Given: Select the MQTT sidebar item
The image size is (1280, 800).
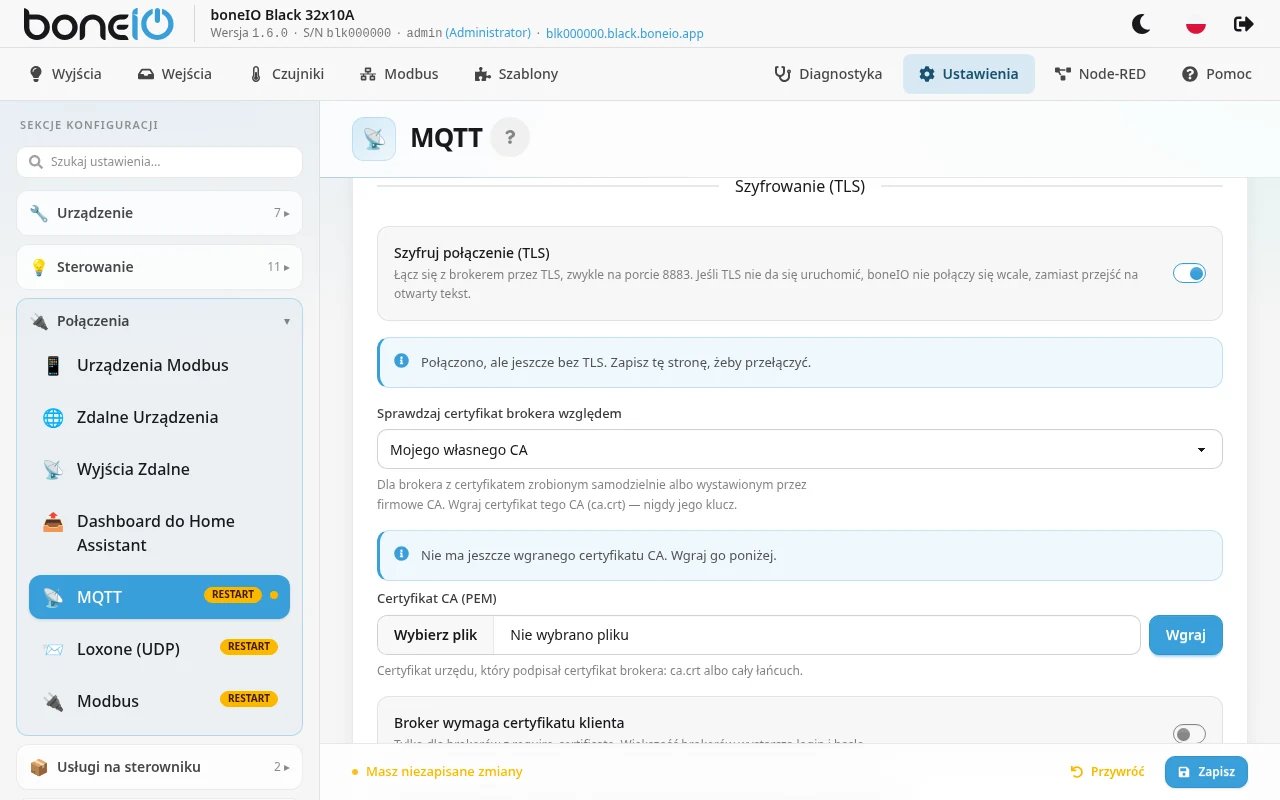Looking at the screenshot, I should (159, 597).
